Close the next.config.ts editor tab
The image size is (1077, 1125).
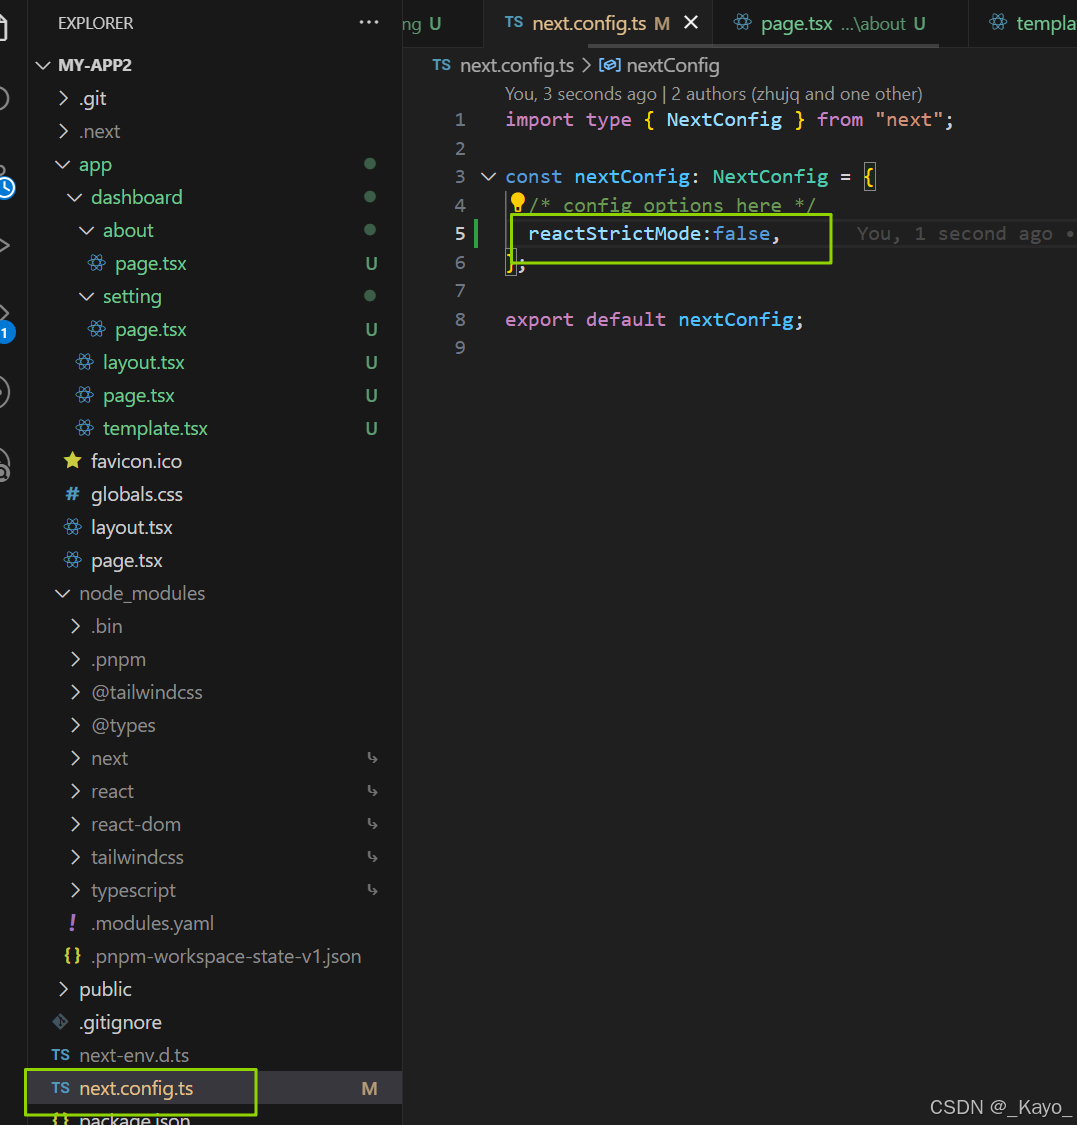(691, 23)
